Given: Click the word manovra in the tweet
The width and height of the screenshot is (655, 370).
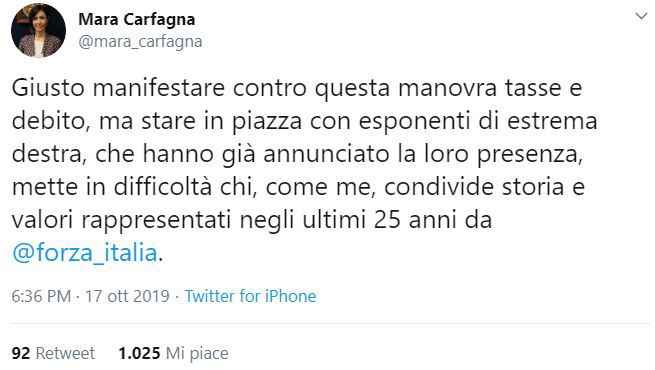Looking at the screenshot, I should pos(447,88).
